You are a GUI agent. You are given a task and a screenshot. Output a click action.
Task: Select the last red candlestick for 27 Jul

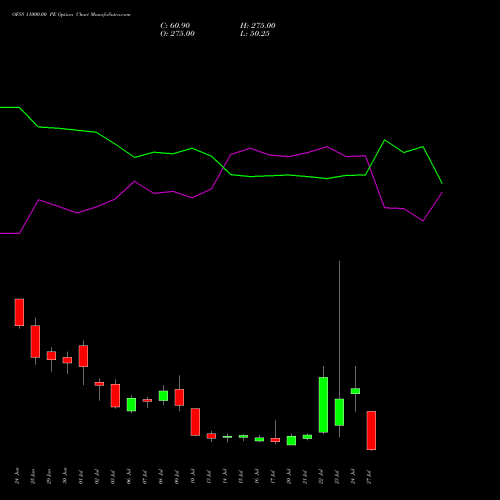point(371,430)
